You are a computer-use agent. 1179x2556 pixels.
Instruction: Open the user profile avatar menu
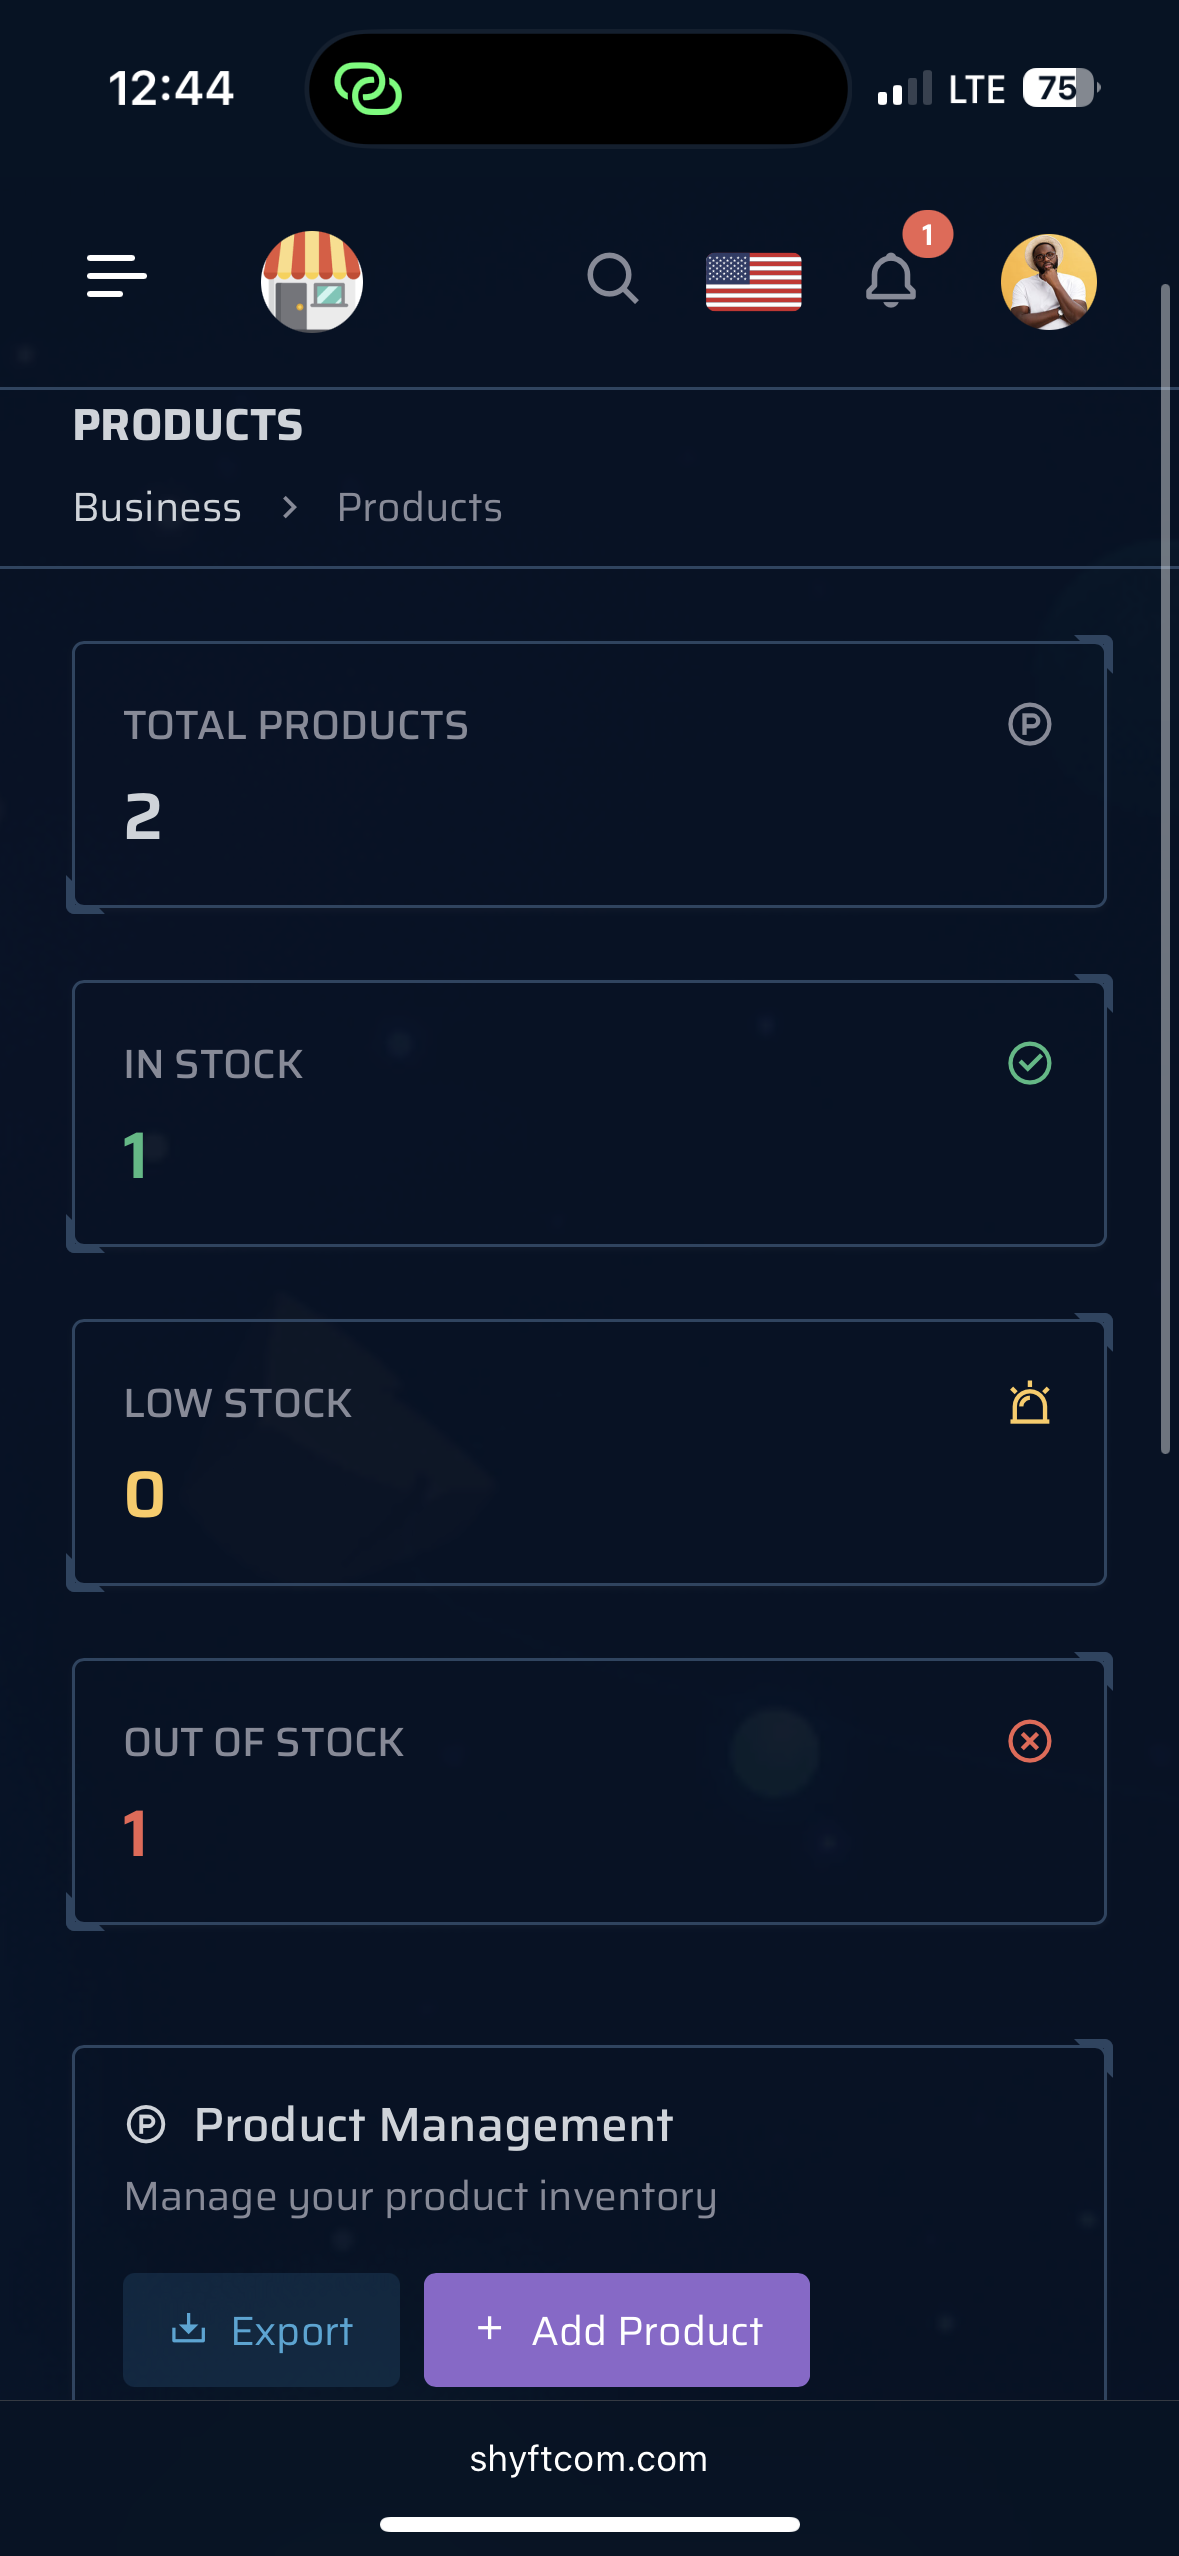tap(1048, 281)
